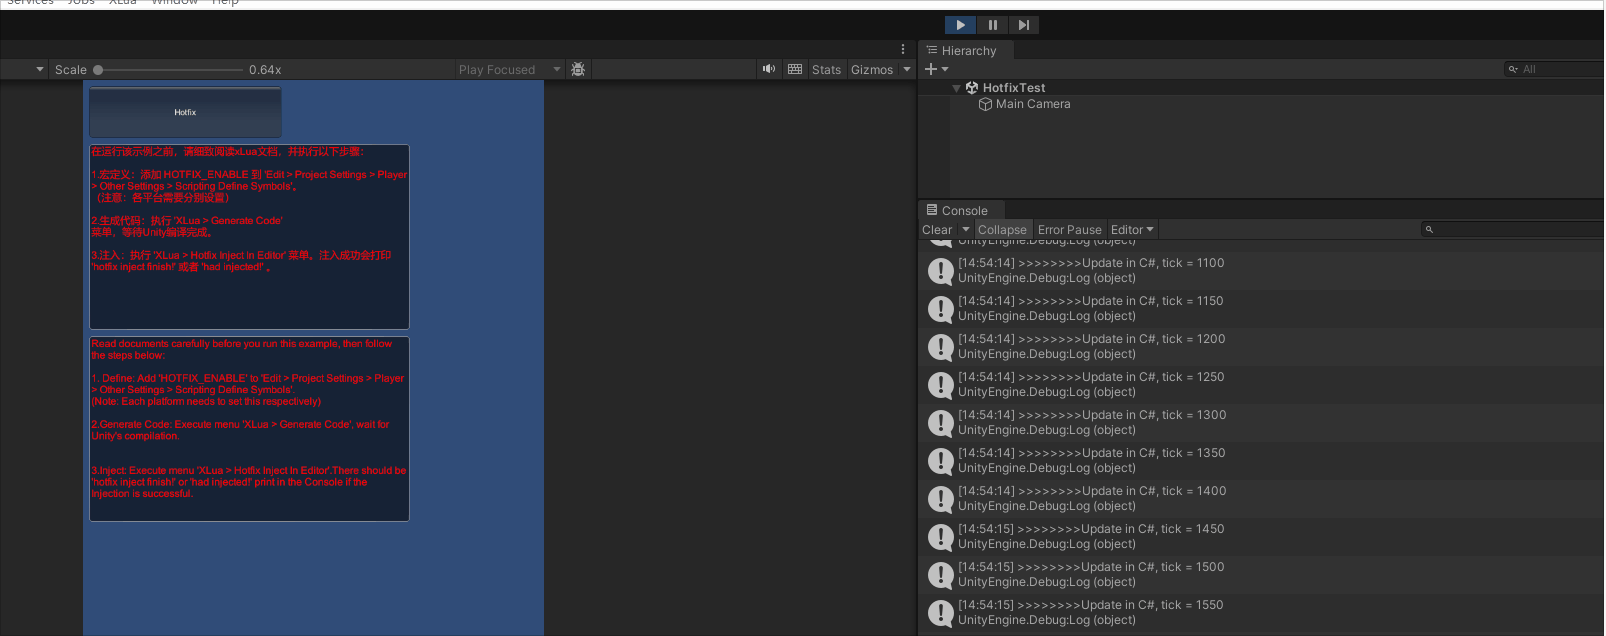Click the plus create icon in Hierarchy
Screen dimensions: 1606x636
point(931,69)
